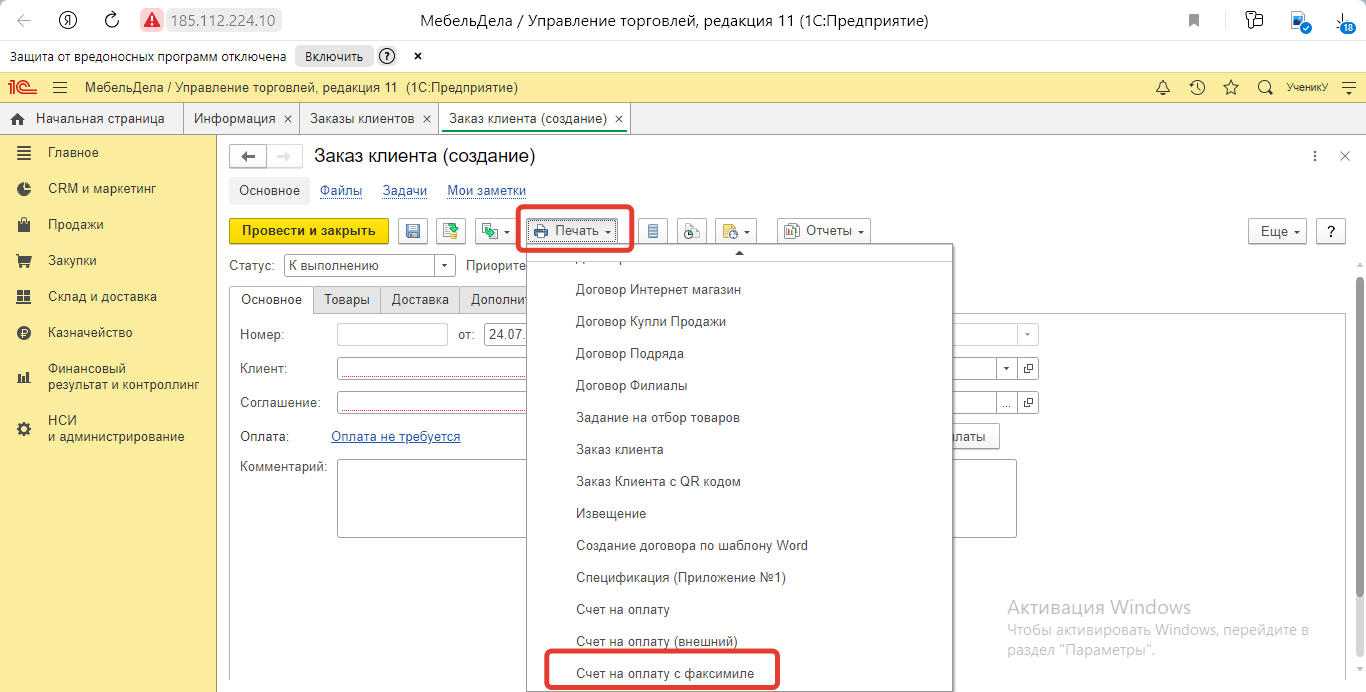1366x692 pixels.
Task: Open the 'Create based on' dropdown icon
Action: coord(494,231)
